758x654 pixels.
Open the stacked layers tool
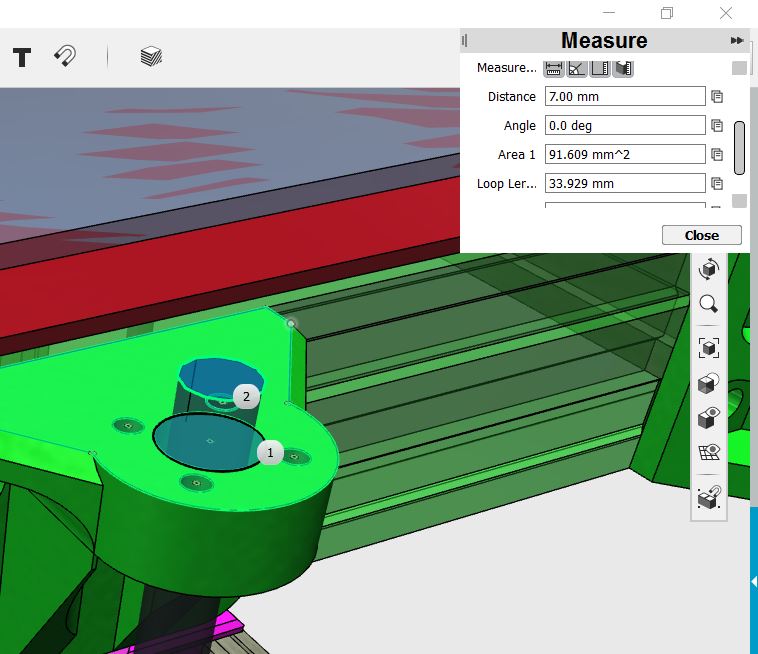click(150, 56)
